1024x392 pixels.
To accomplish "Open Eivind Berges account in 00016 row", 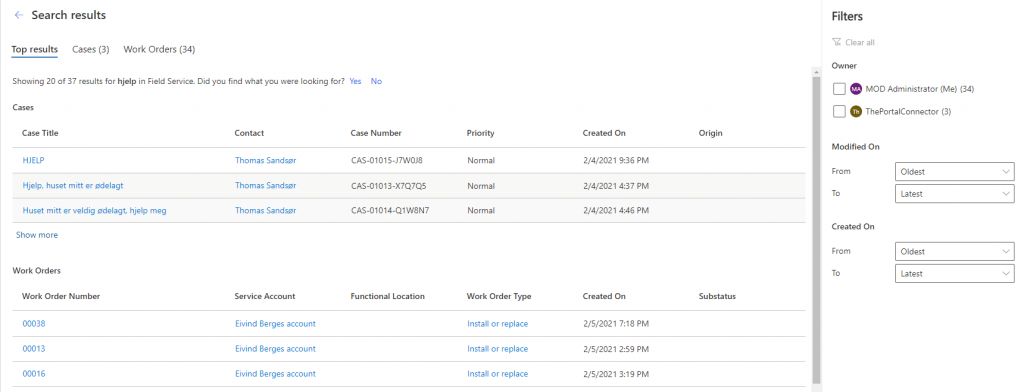I will (x=275, y=374).
